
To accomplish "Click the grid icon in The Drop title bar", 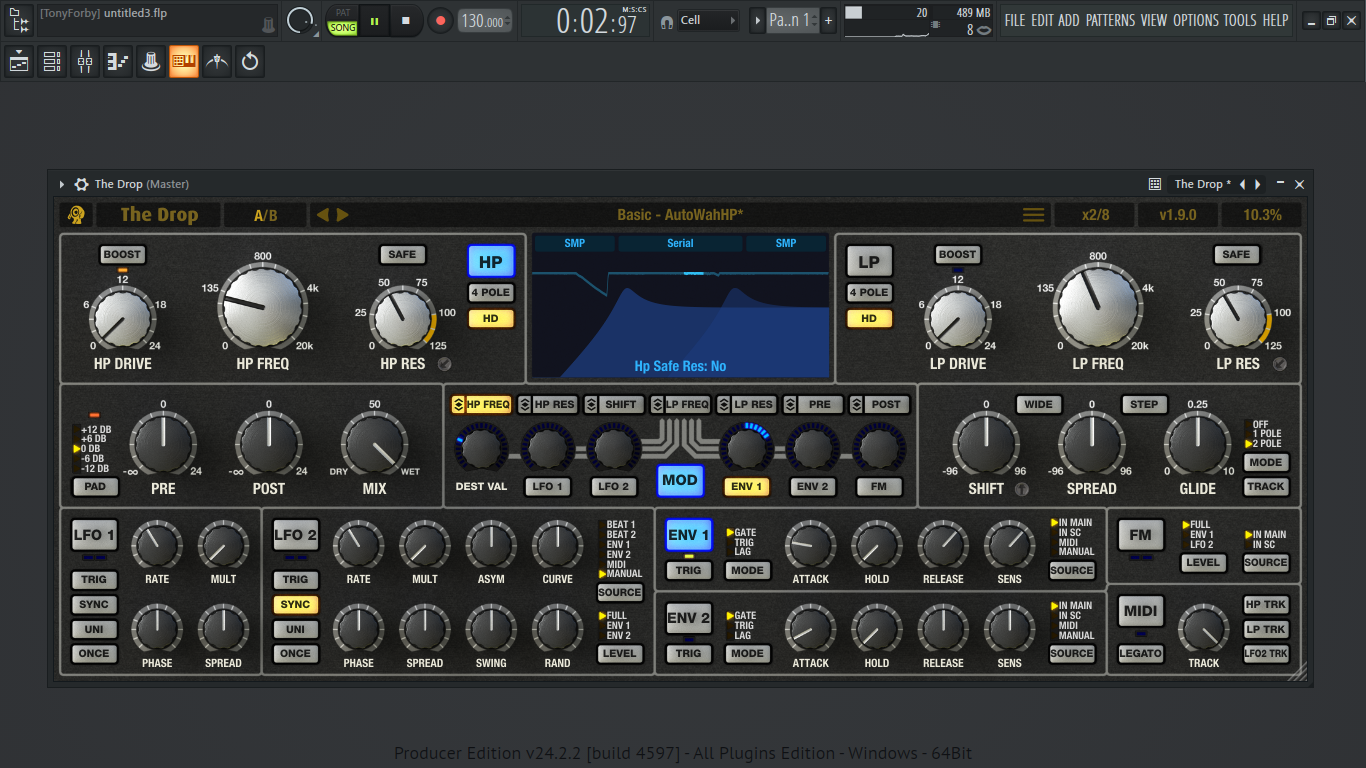I will (x=1155, y=184).
